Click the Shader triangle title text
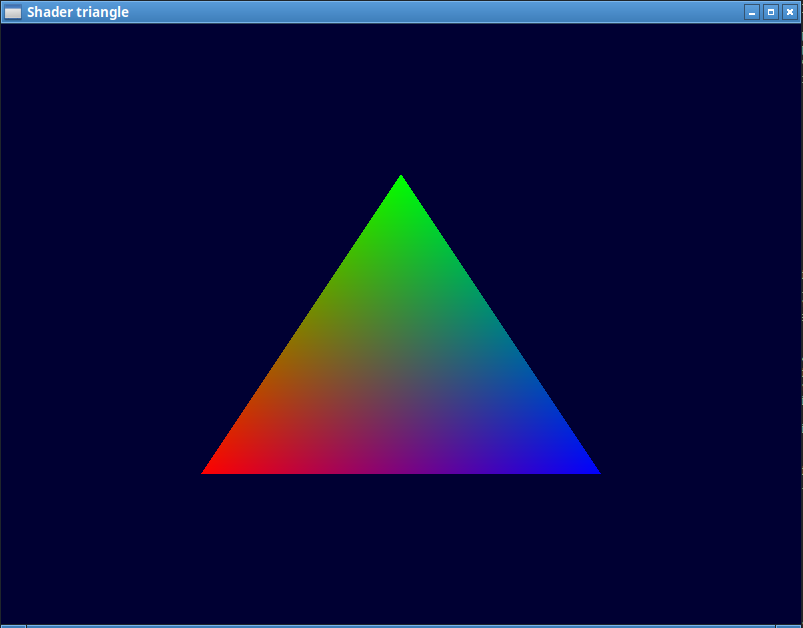Viewport: 803px width, 628px height. coord(78,12)
